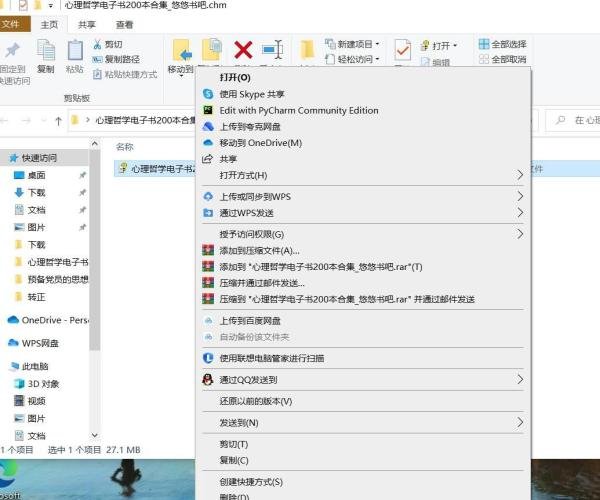Choose 使用联想电脑管家进行扫描

pos(362,358)
